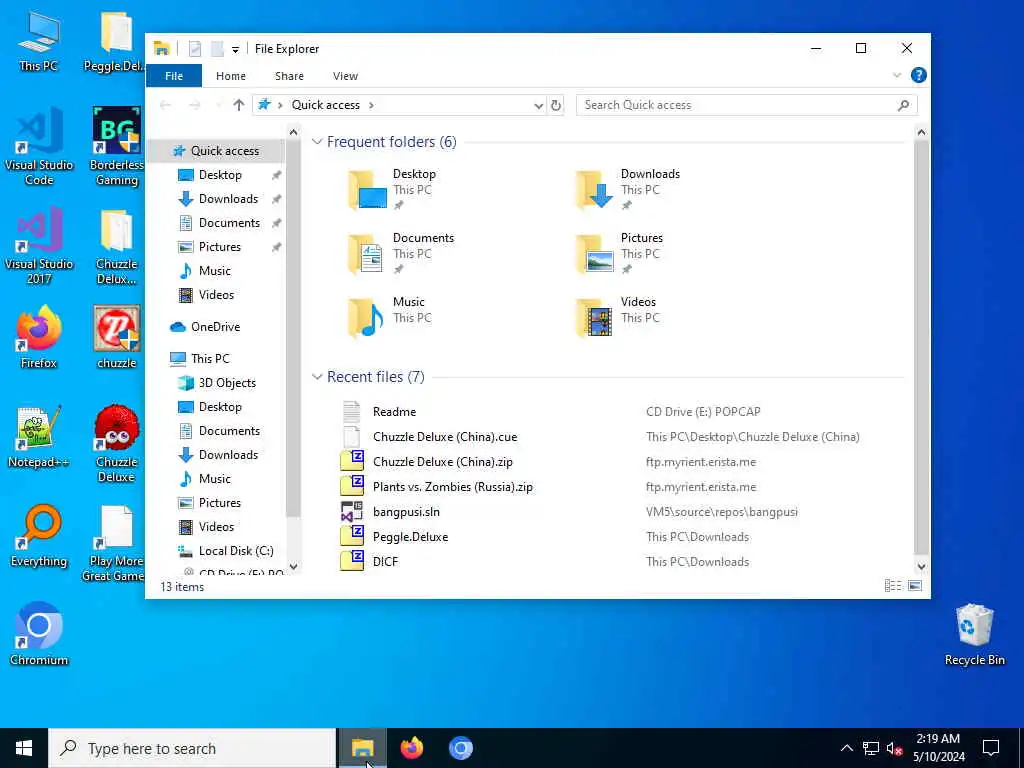Click the main content vertical scrollbar
Viewport: 1024px width, 768px height.
pyautogui.click(x=921, y=346)
